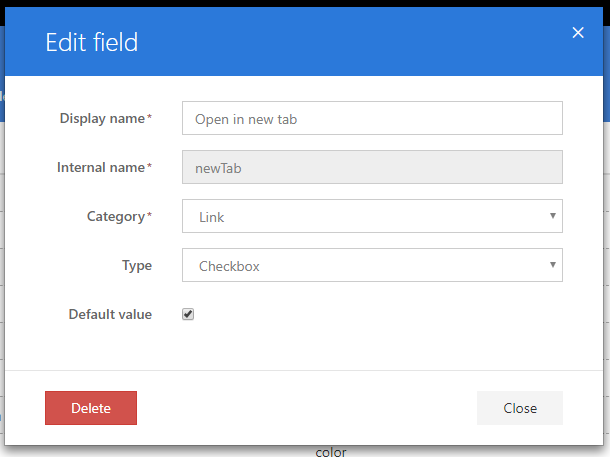This screenshot has width=610, height=457.
Task: Close the Edit field dialog with X
Action: click(x=578, y=33)
